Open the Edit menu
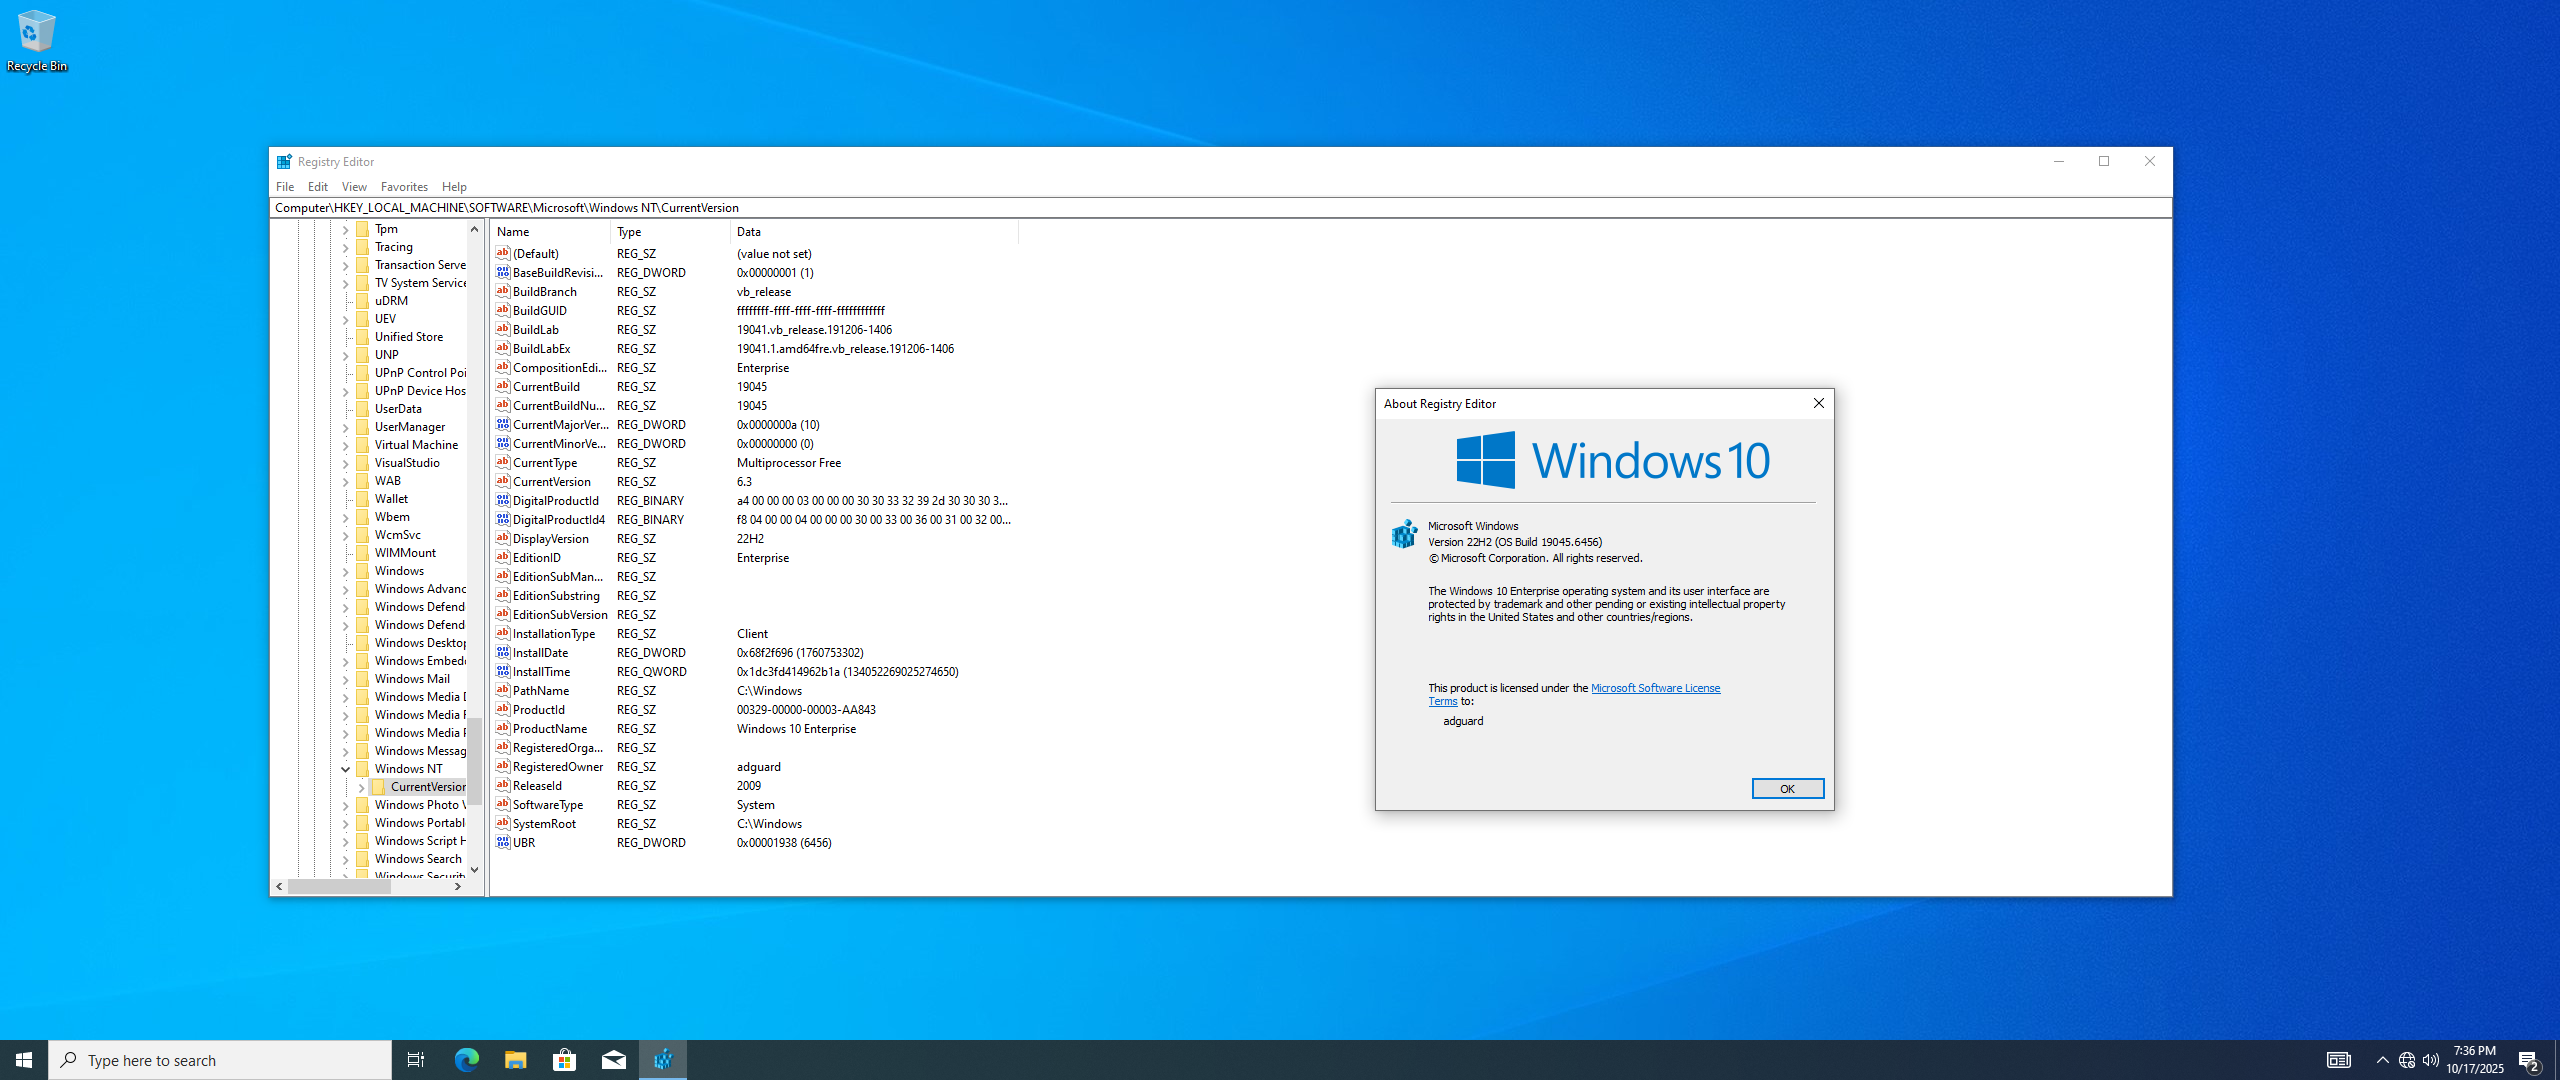Image resolution: width=2560 pixels, height=1080 pixels. (x=317, y=187)
